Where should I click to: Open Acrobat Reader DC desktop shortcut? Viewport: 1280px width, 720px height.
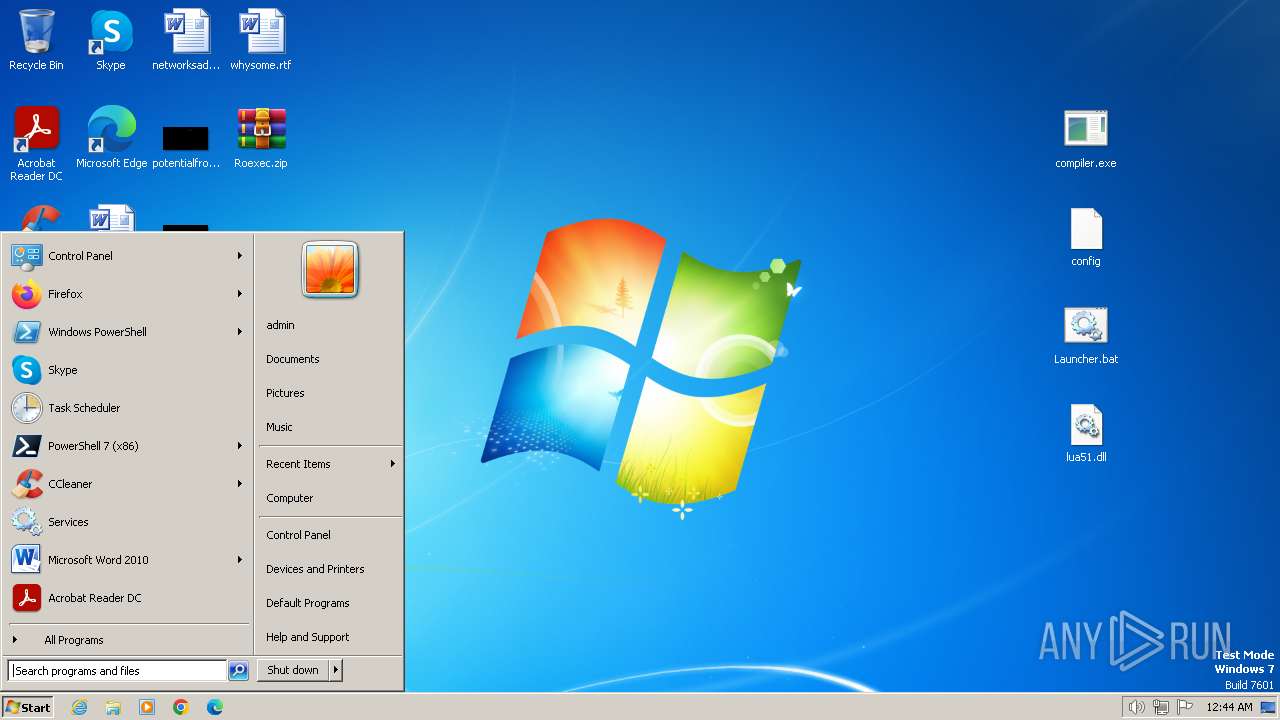(x=36, y=143)
